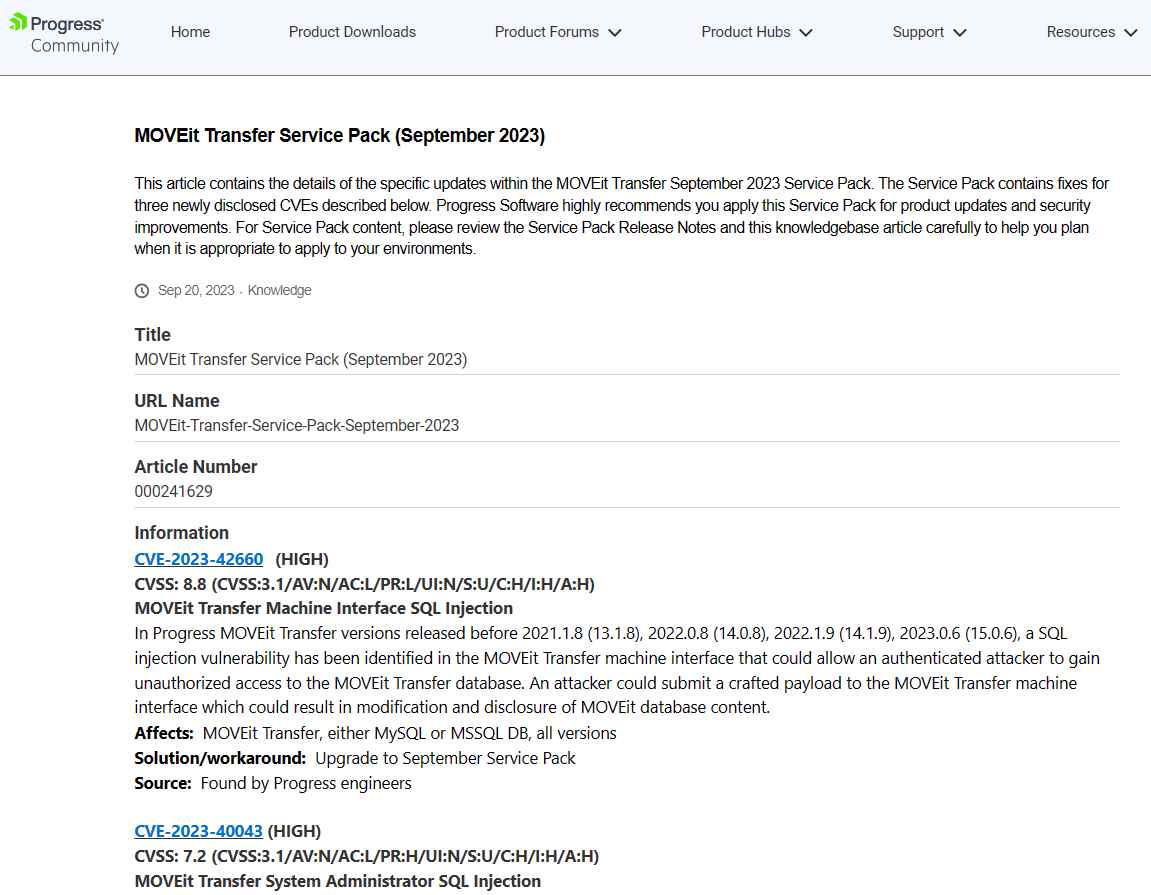Viewport: 1151px width, 895px height.
Task: Click the Sep 20, 2023 date text
Action: tap(196, 291)
